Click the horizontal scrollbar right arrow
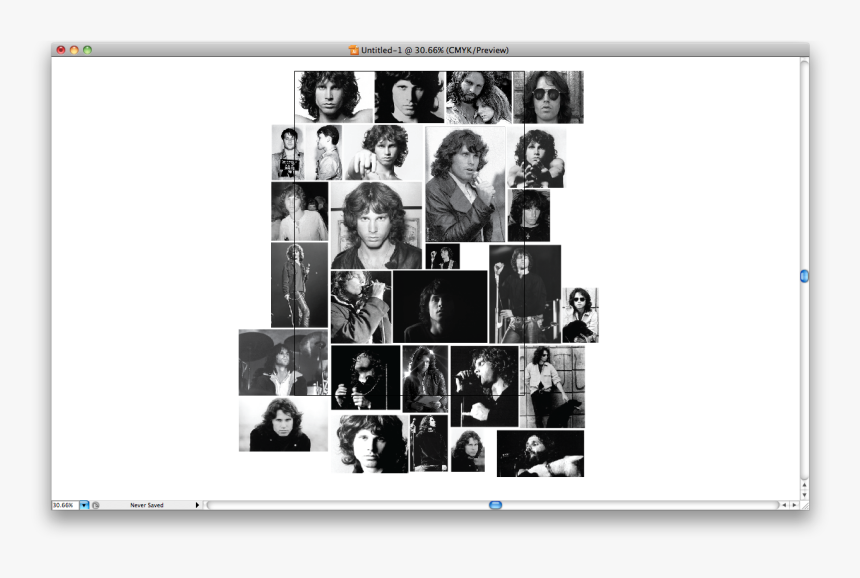 pyautogui.click(x=795, y=504)
